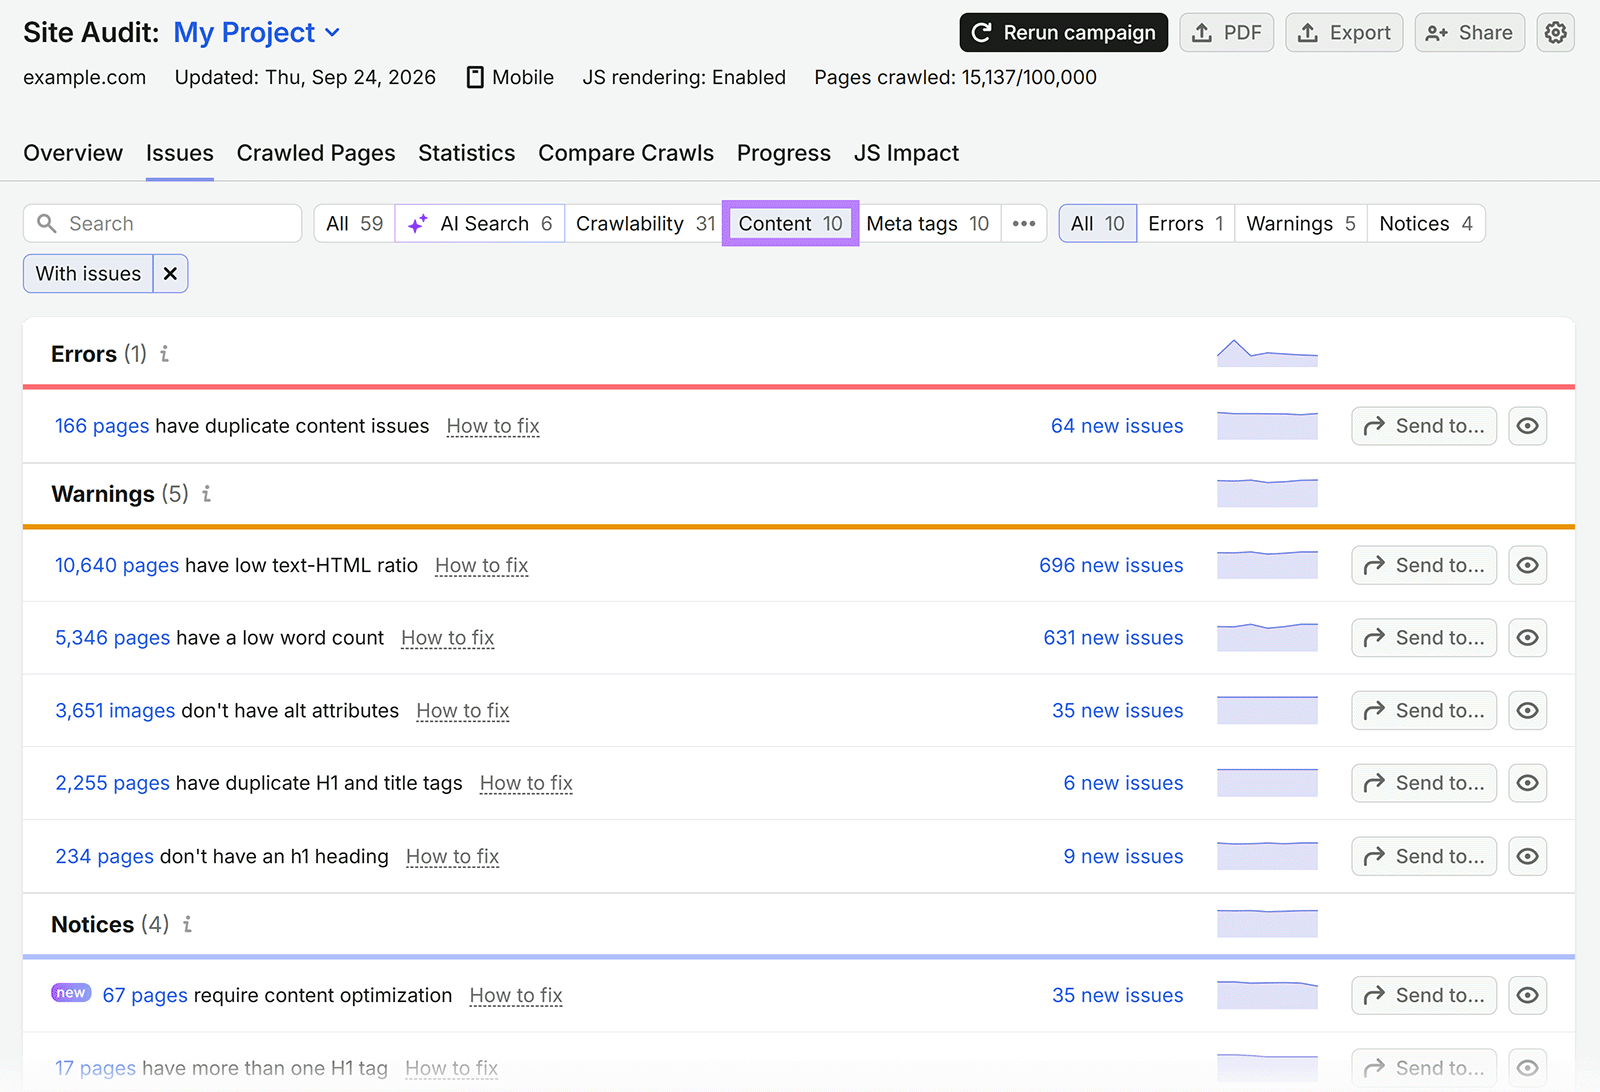
Task: Click the info icon next to Errors
Action: (165, 354)
